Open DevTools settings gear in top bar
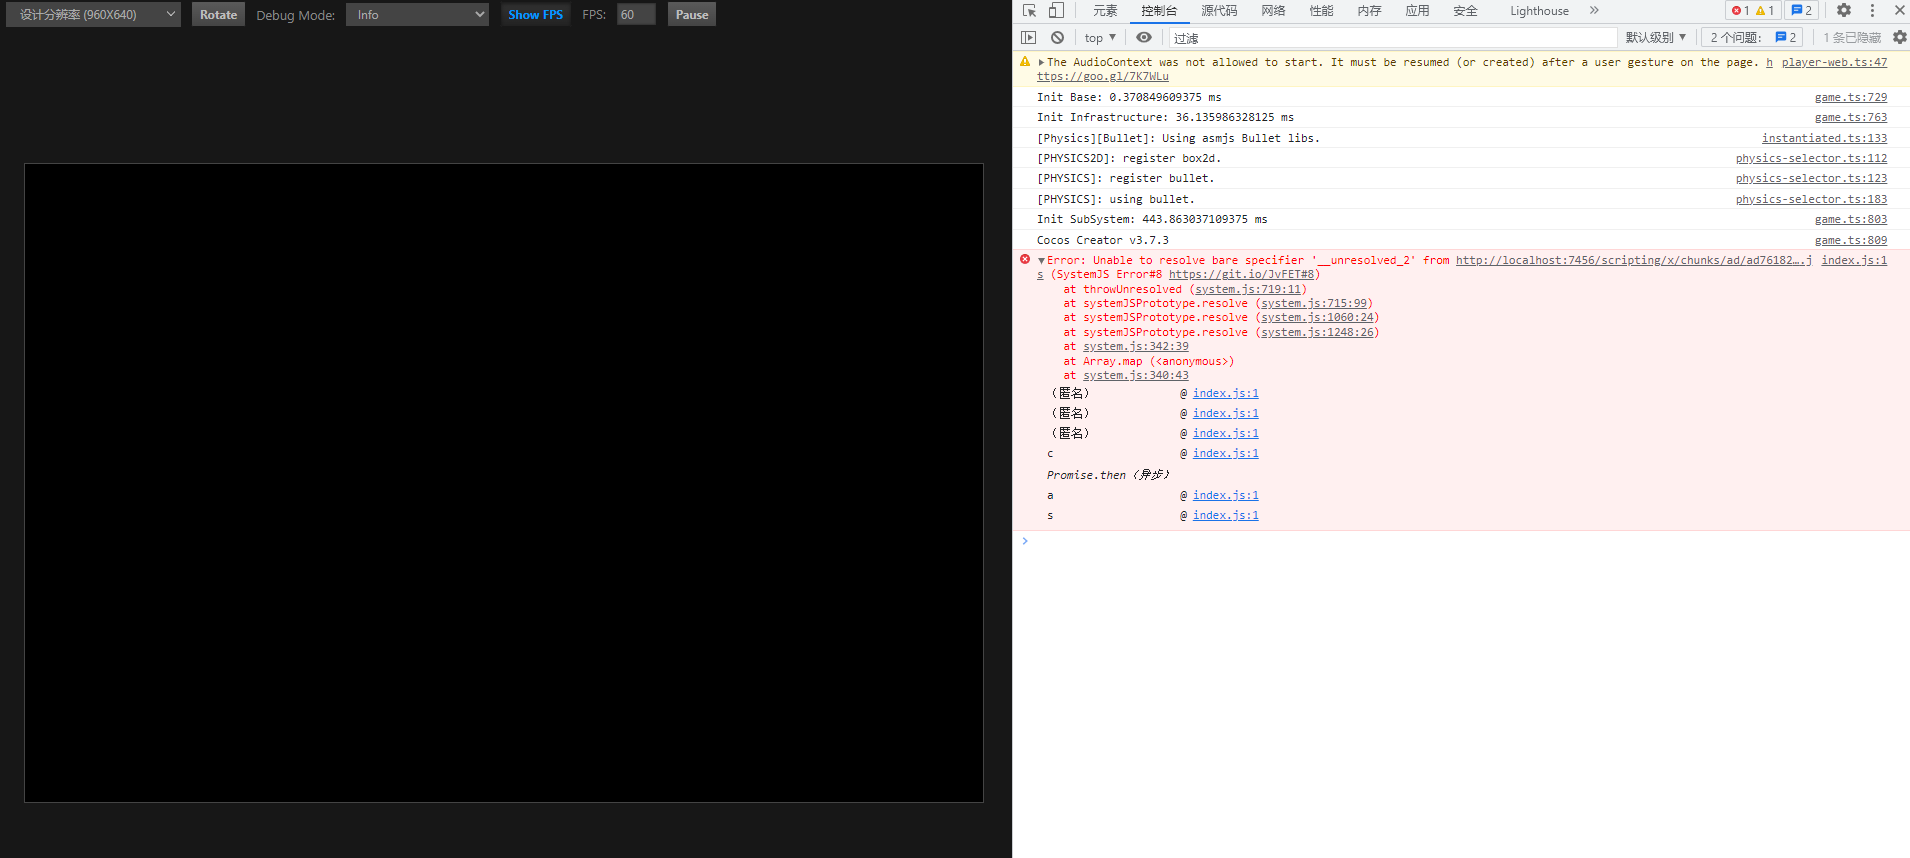The height and width of the screenshot is (858, 1910). [1844, 11]
